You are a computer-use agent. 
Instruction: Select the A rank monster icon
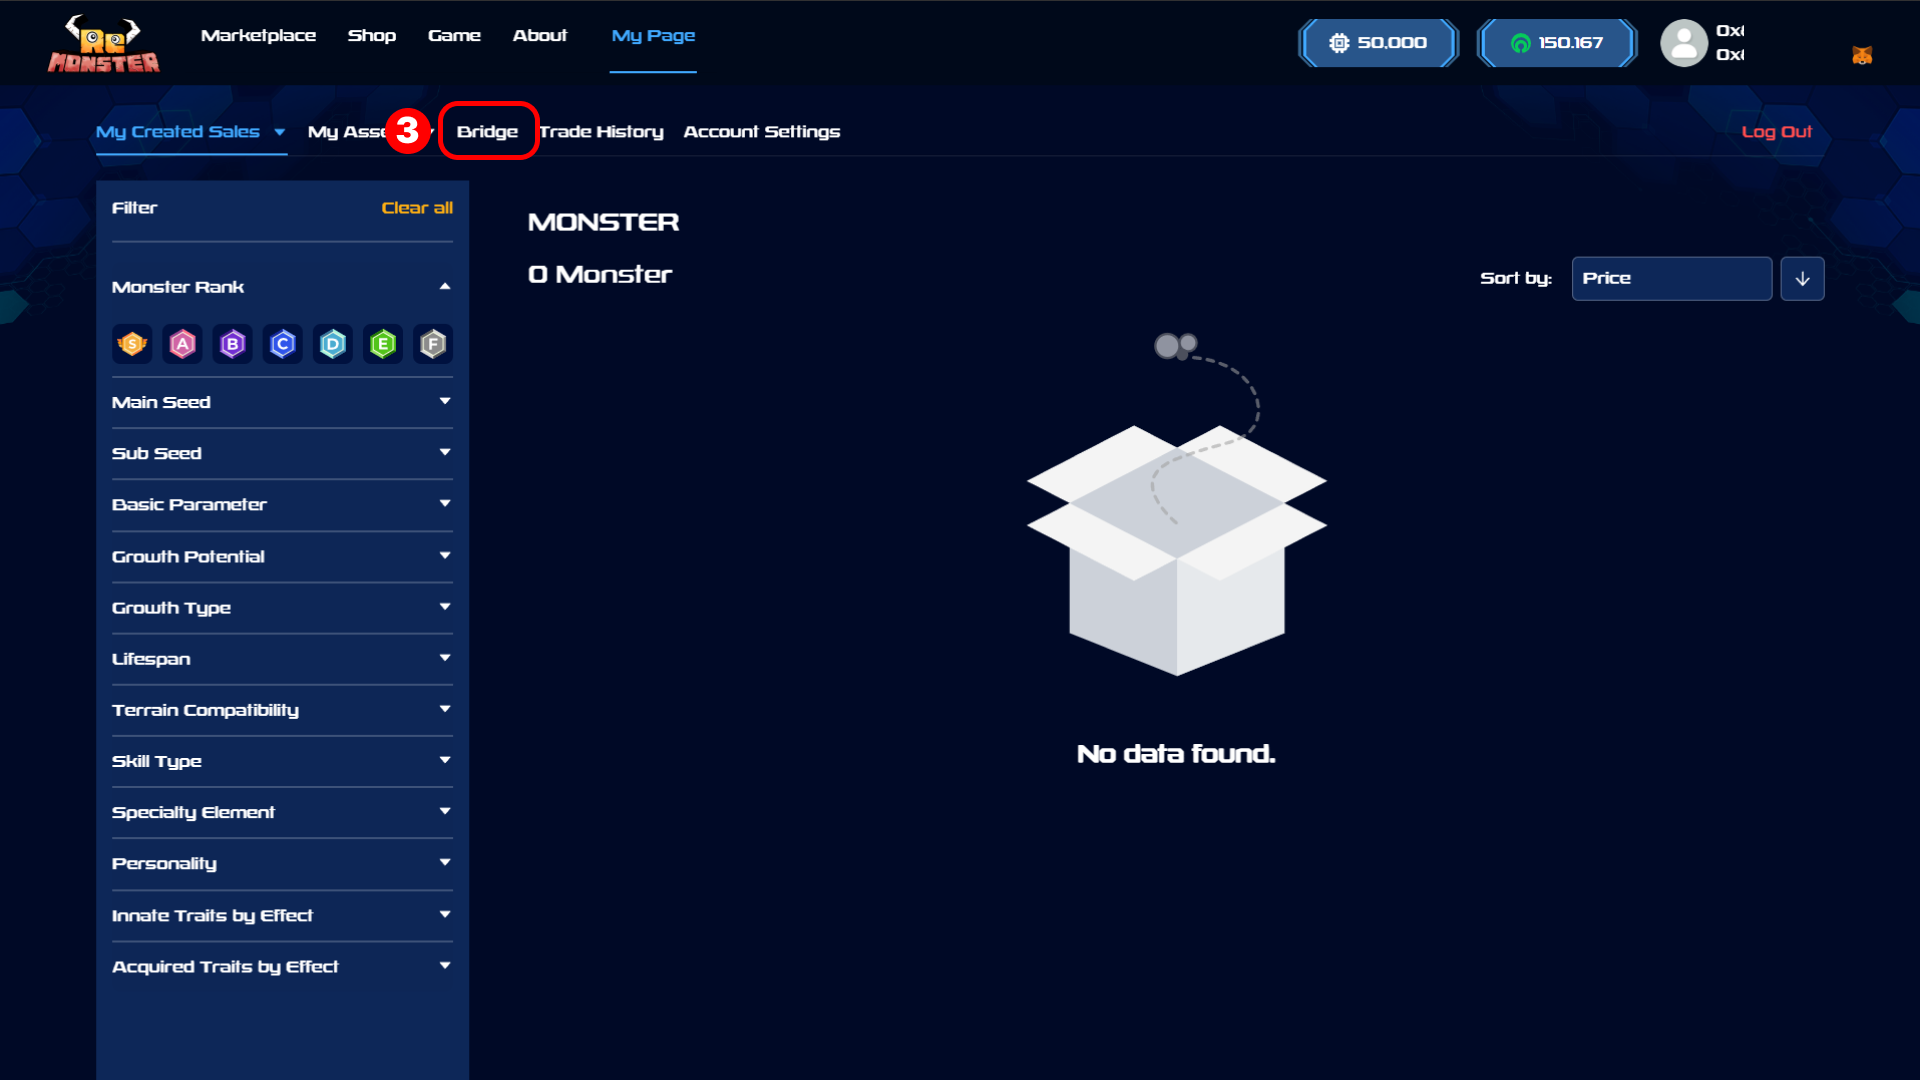(x=182, y=344)
